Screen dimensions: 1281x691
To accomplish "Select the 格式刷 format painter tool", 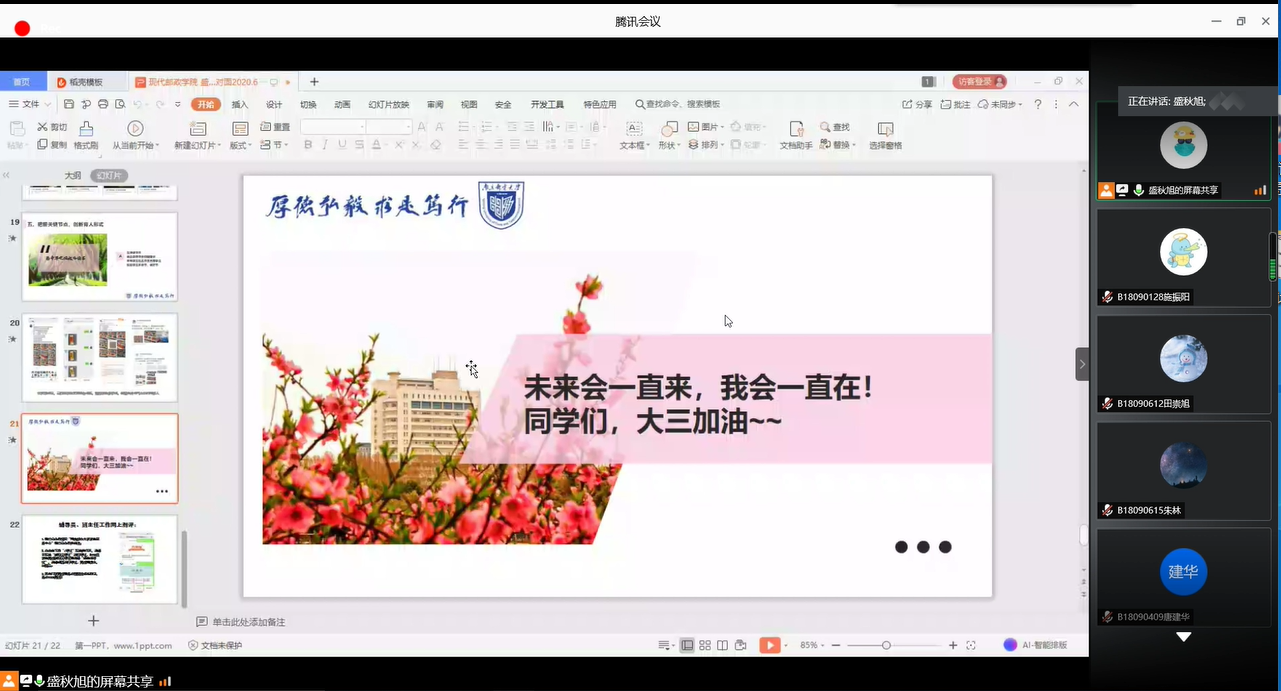I will 86,135.
